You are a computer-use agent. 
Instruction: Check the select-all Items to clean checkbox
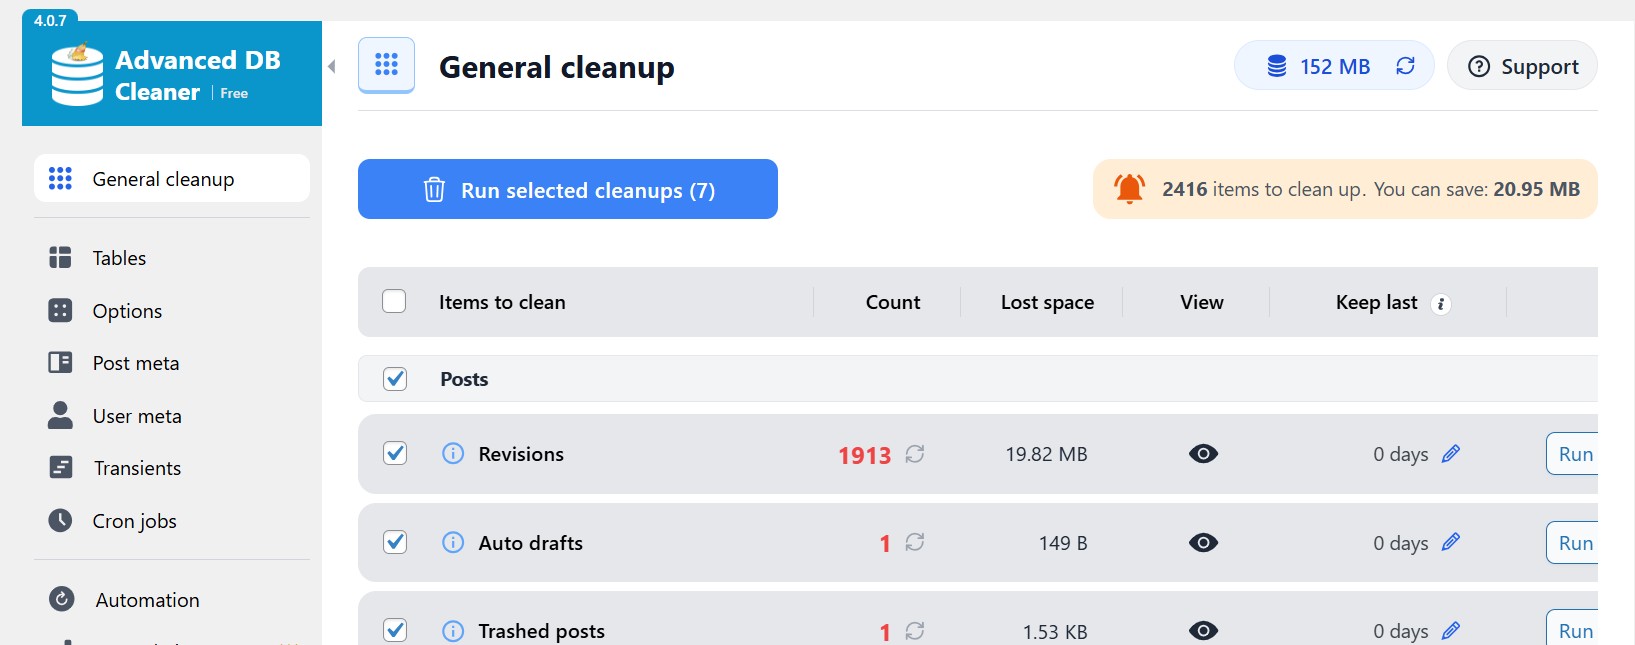pos(394,302)
